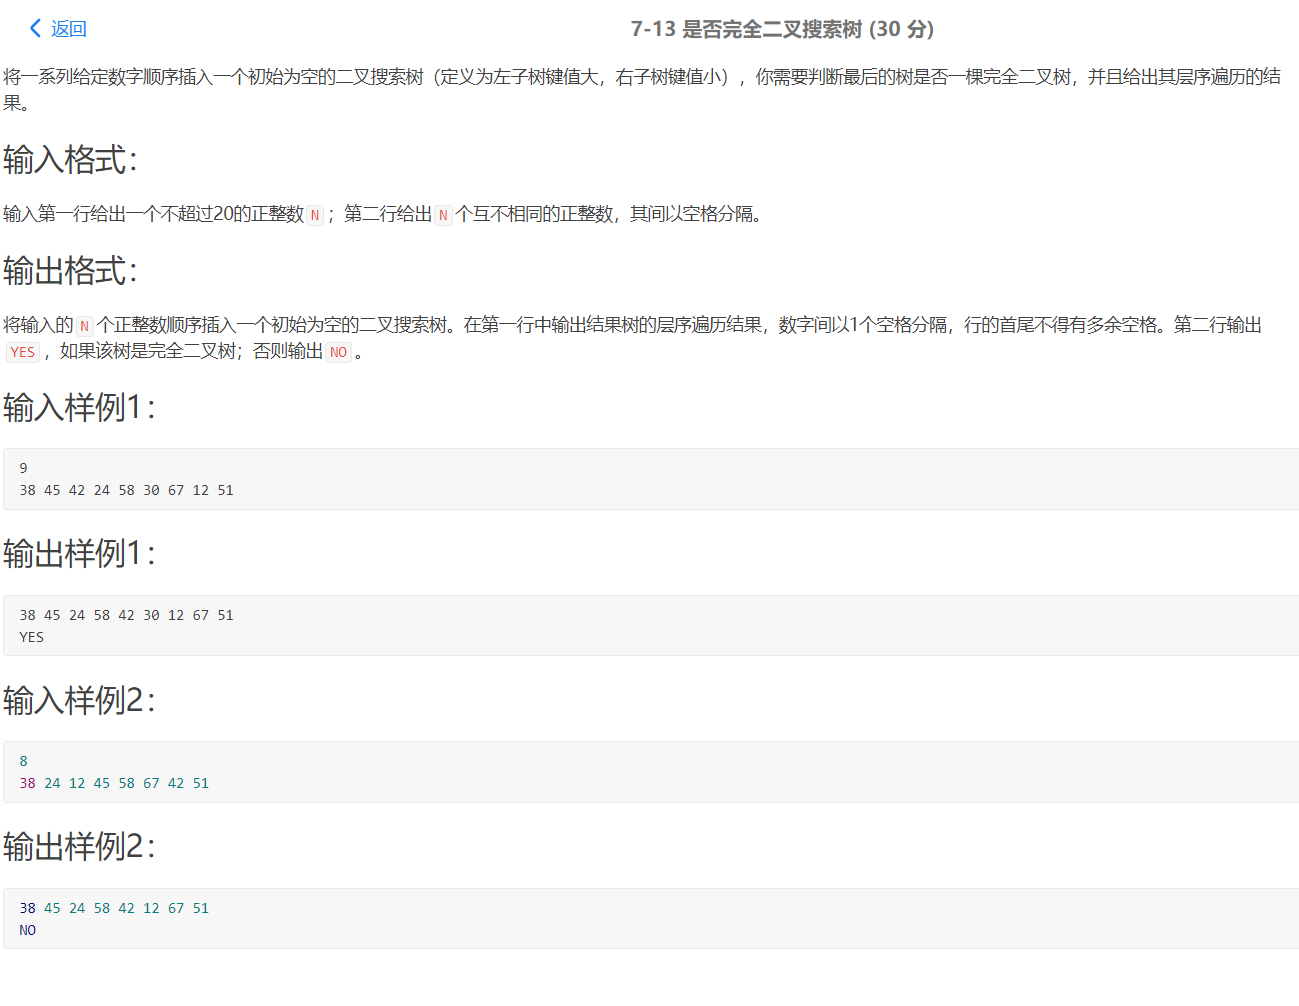Click YES text in output sample 1 box
Screen dimensions: 1299x1006
[30, 636]
